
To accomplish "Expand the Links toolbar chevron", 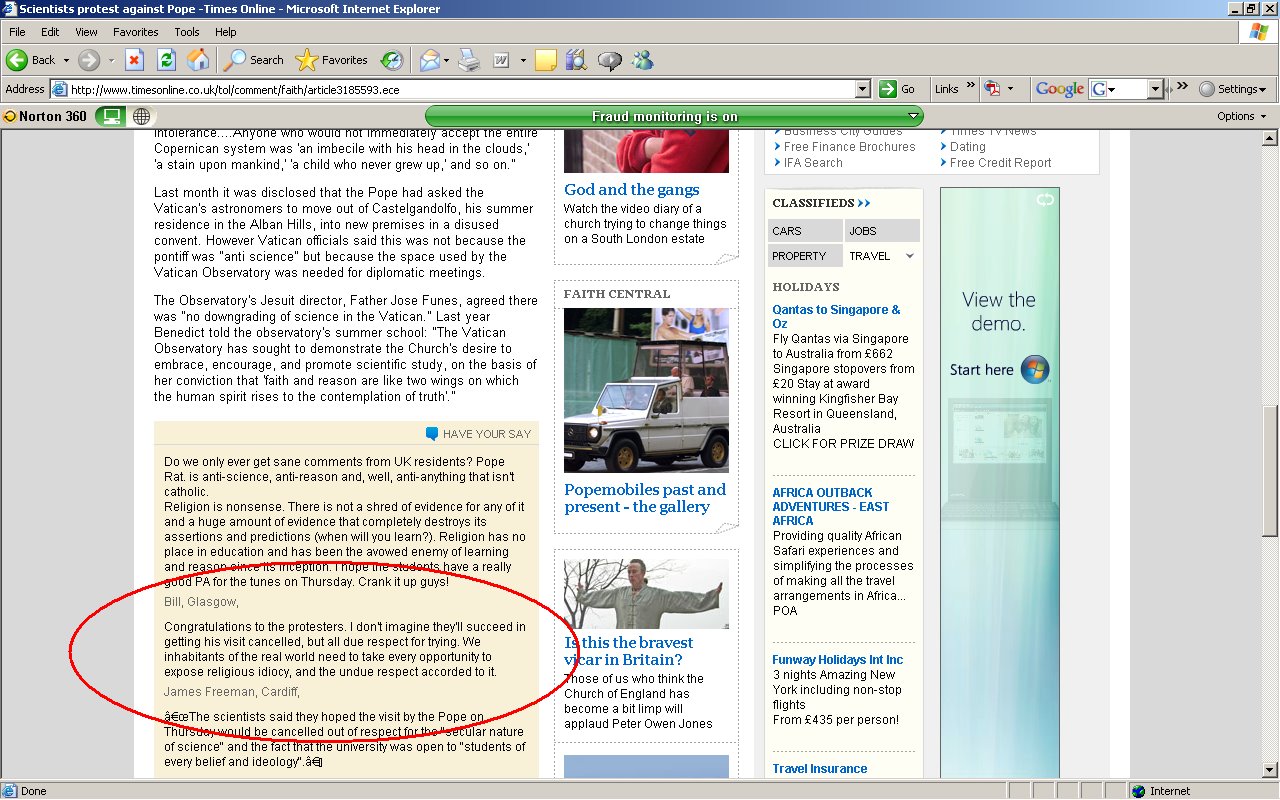I will (970, 87).
